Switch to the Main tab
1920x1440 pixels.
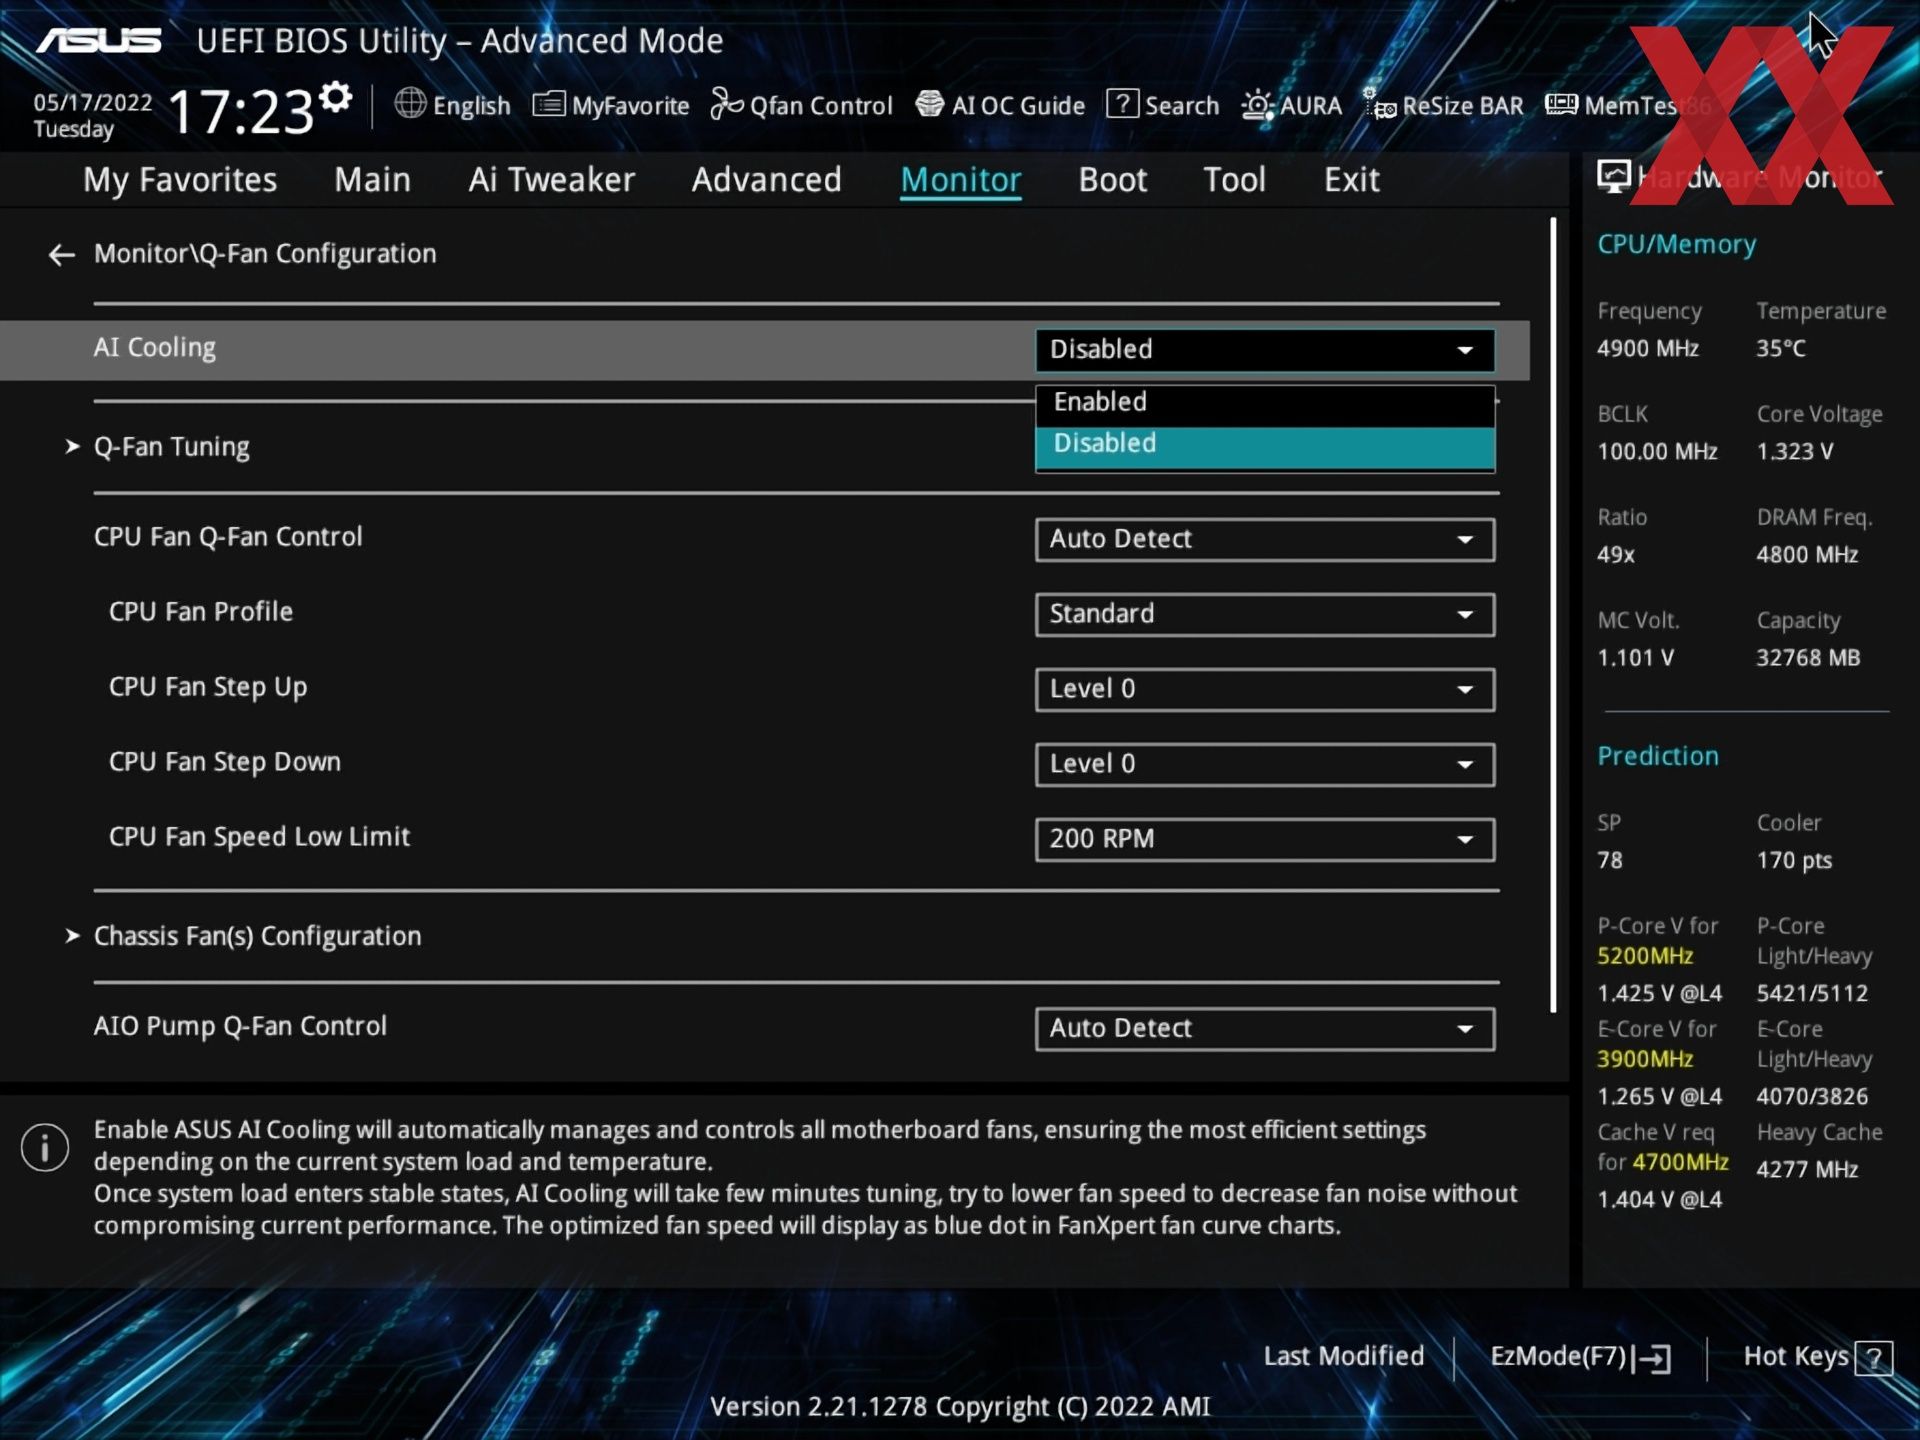(372, 180)
